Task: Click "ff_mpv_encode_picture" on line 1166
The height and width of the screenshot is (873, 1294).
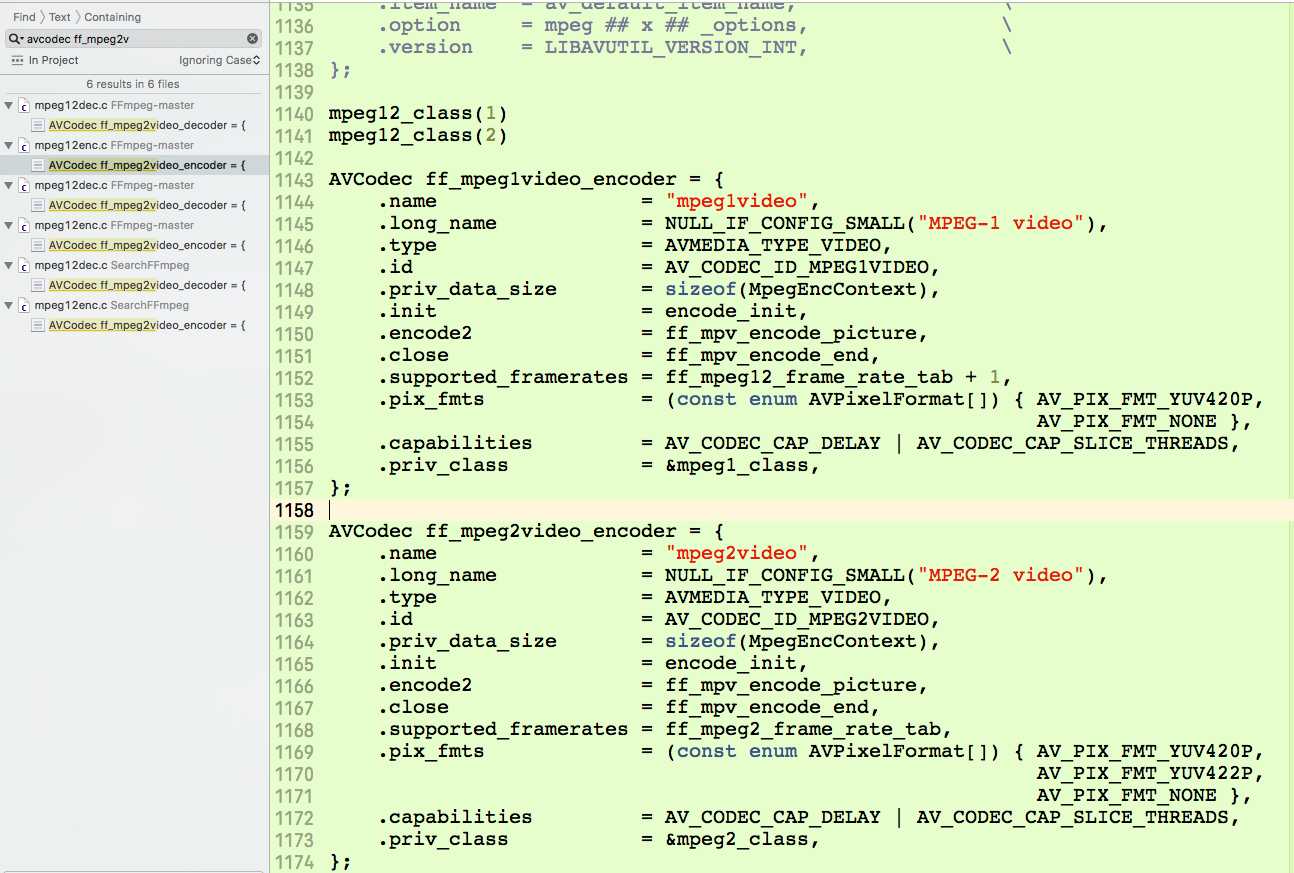Action: coord(791,686)
